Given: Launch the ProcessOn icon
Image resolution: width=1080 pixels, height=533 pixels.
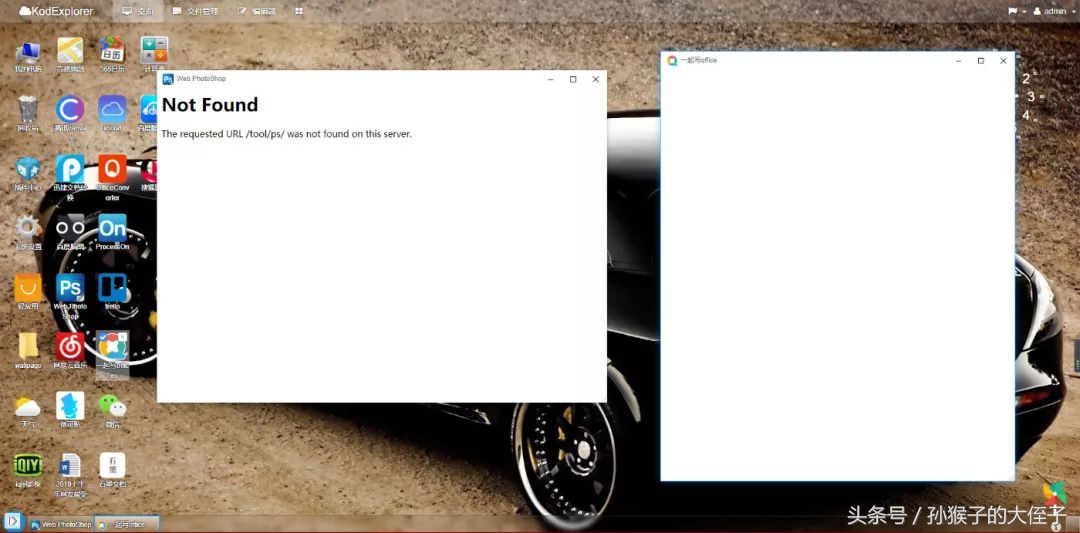Looking at the screenshot, I should [112, 228].
